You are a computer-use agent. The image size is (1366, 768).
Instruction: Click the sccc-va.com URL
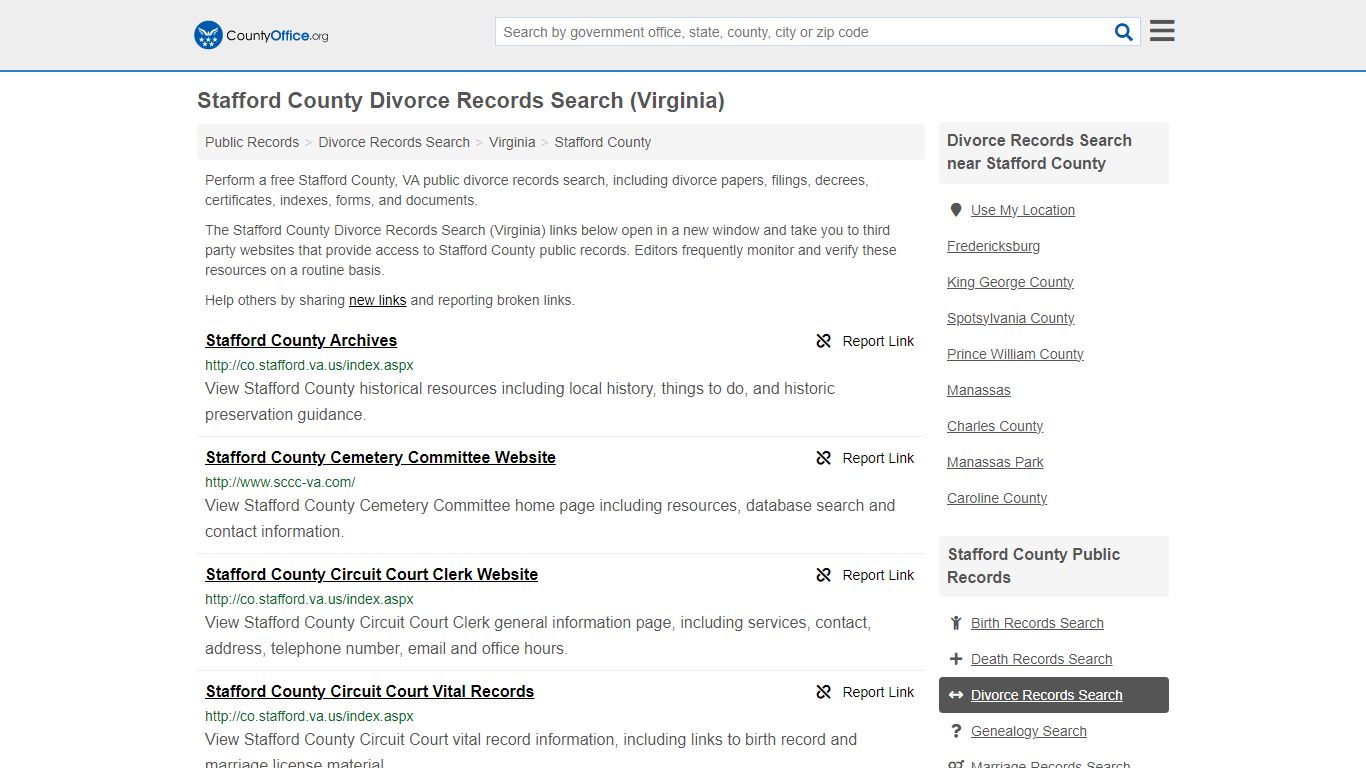280,482
